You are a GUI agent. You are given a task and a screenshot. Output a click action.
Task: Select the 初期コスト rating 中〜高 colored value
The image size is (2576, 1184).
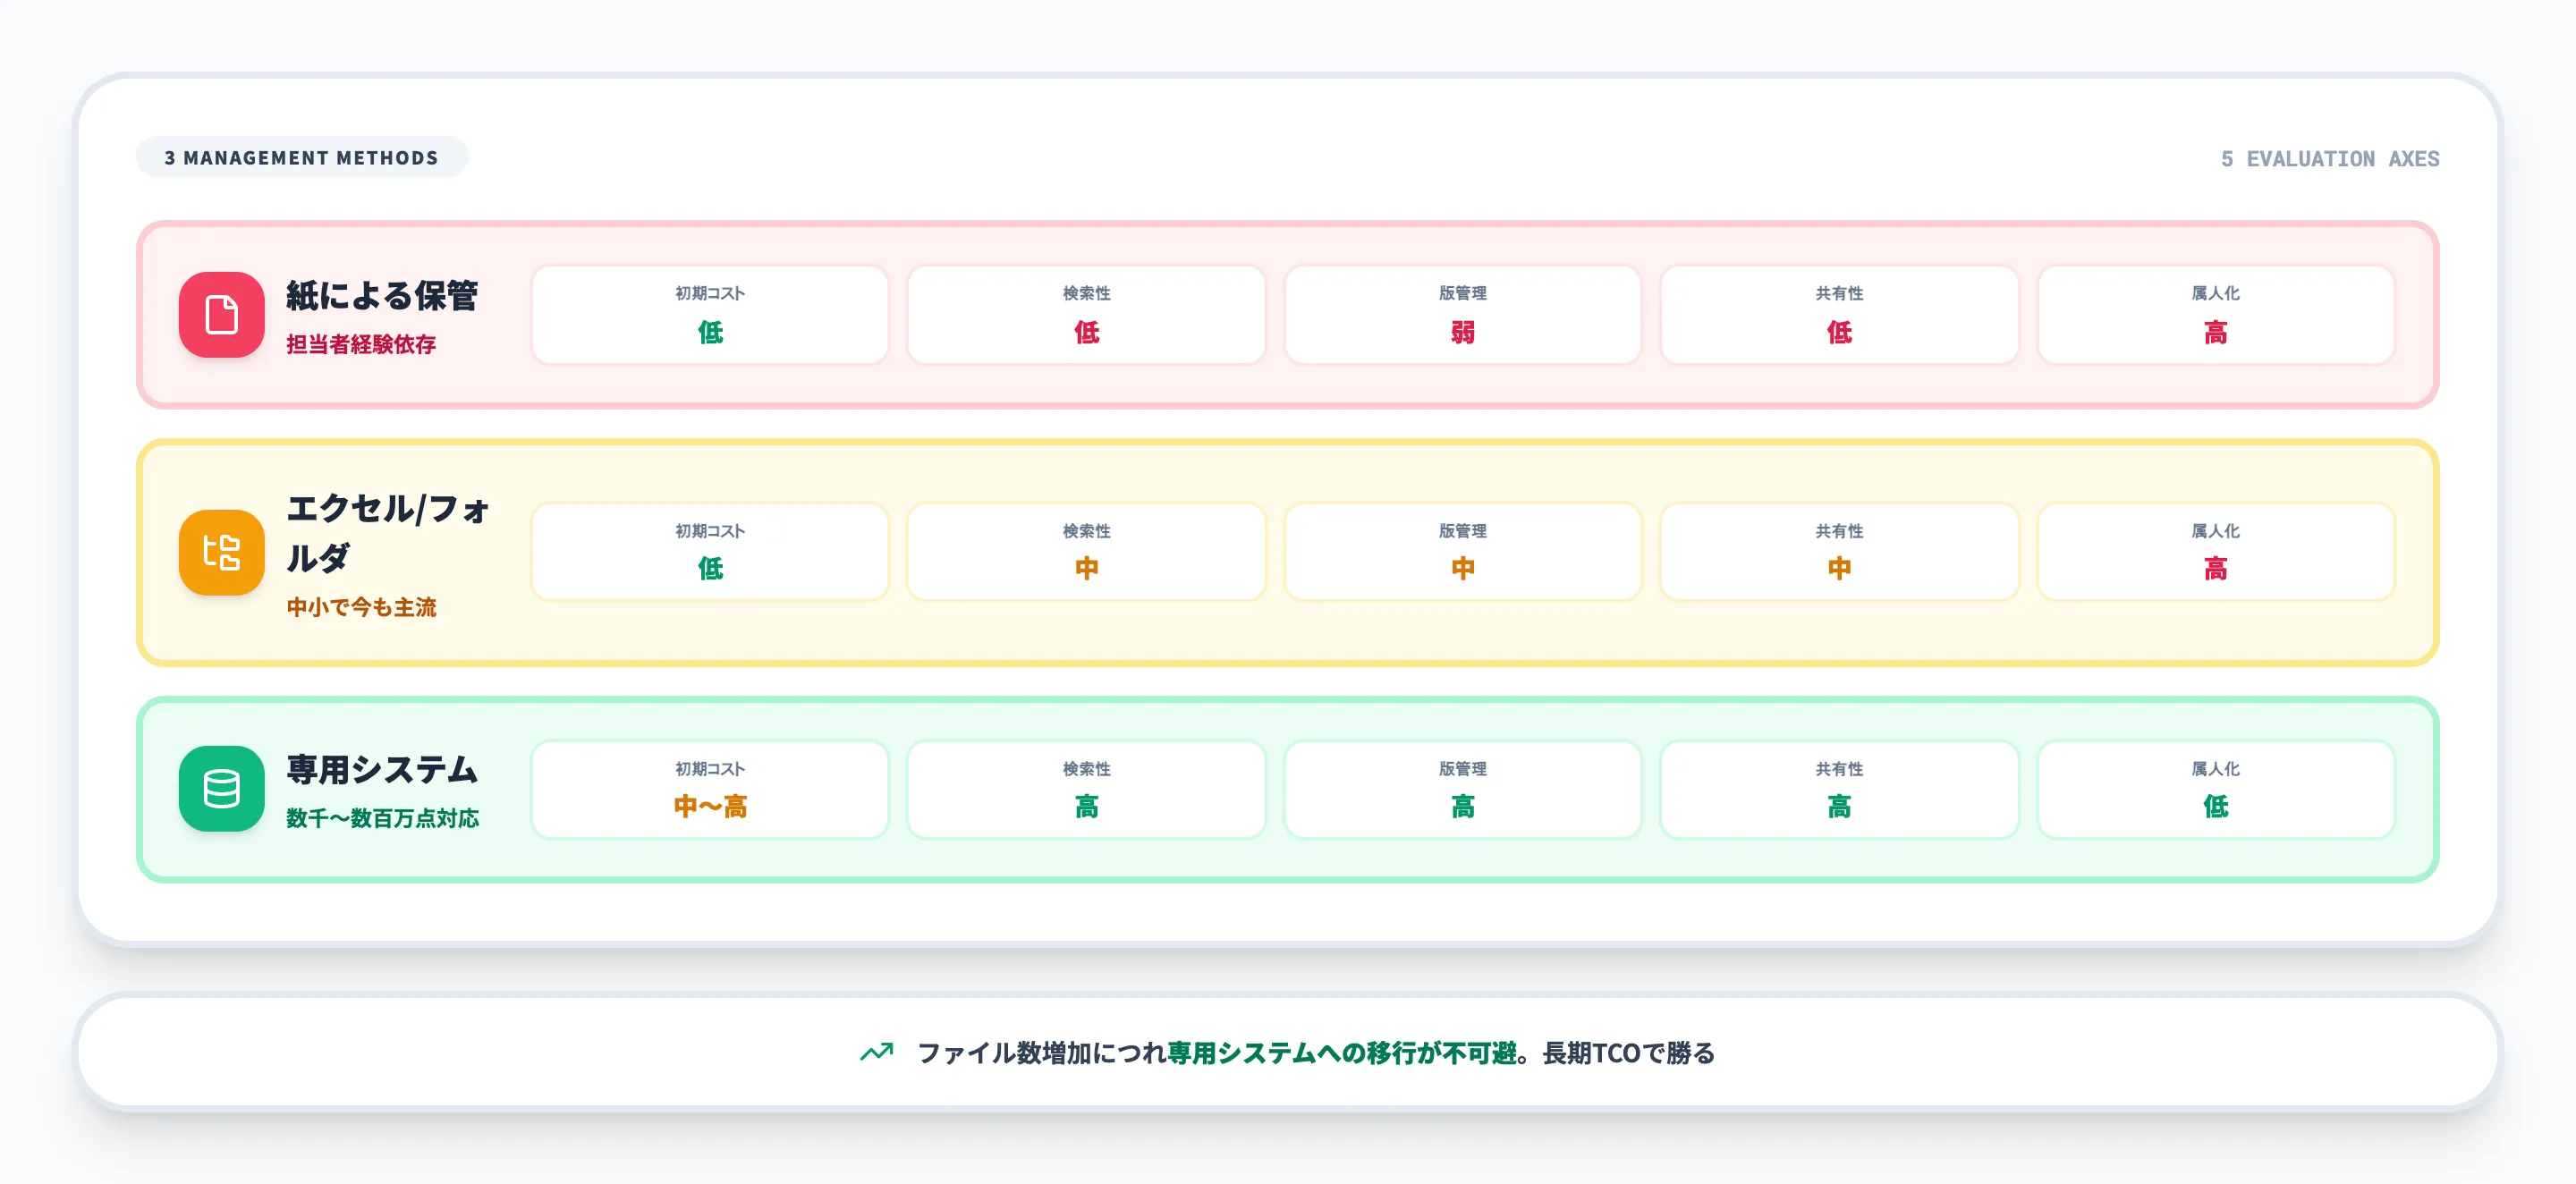pyautogui.click(x=710, y=805)
